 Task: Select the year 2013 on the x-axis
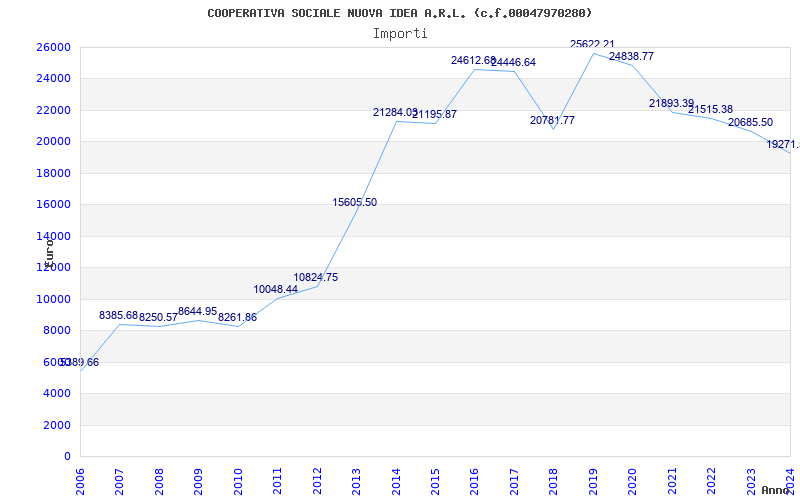(356, 481)
